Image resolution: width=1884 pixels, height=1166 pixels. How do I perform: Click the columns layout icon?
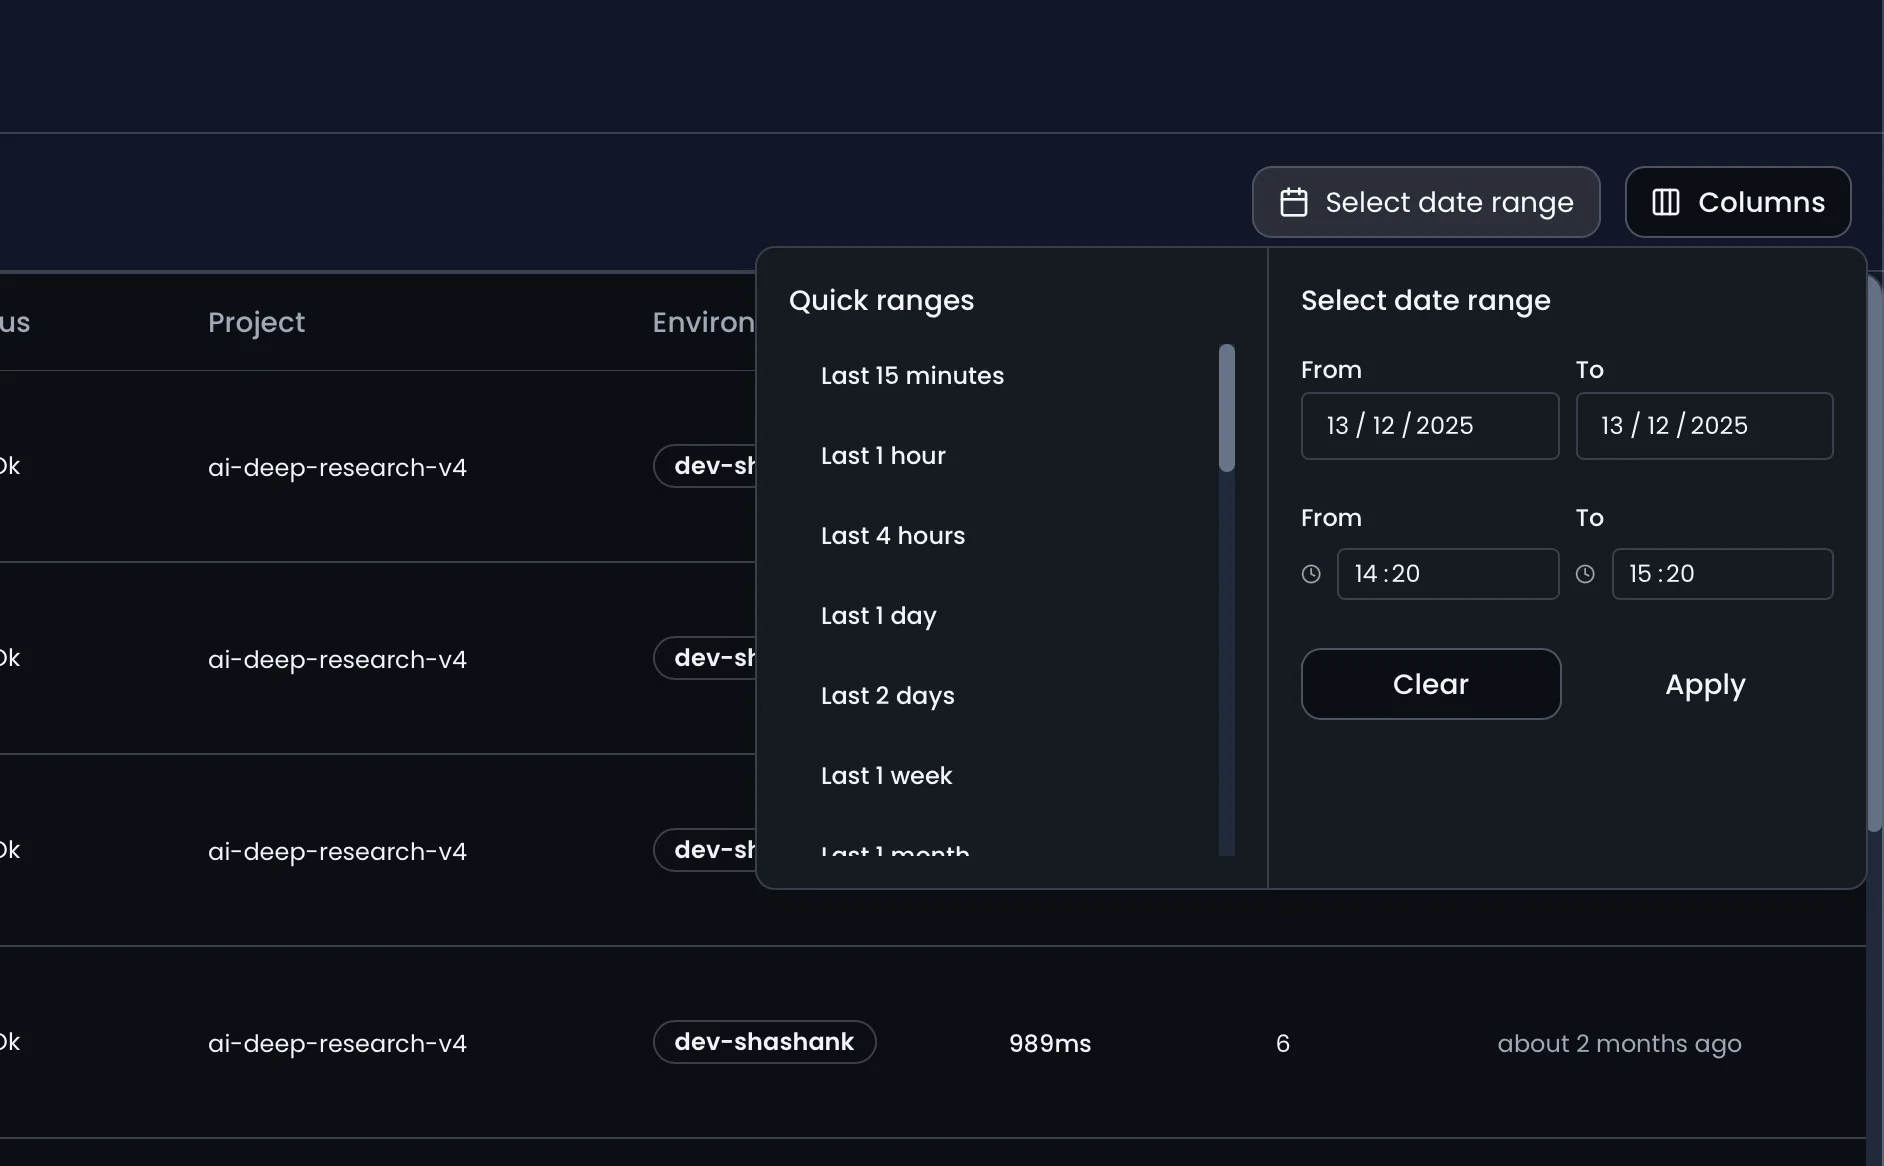tap(1665, 202)
